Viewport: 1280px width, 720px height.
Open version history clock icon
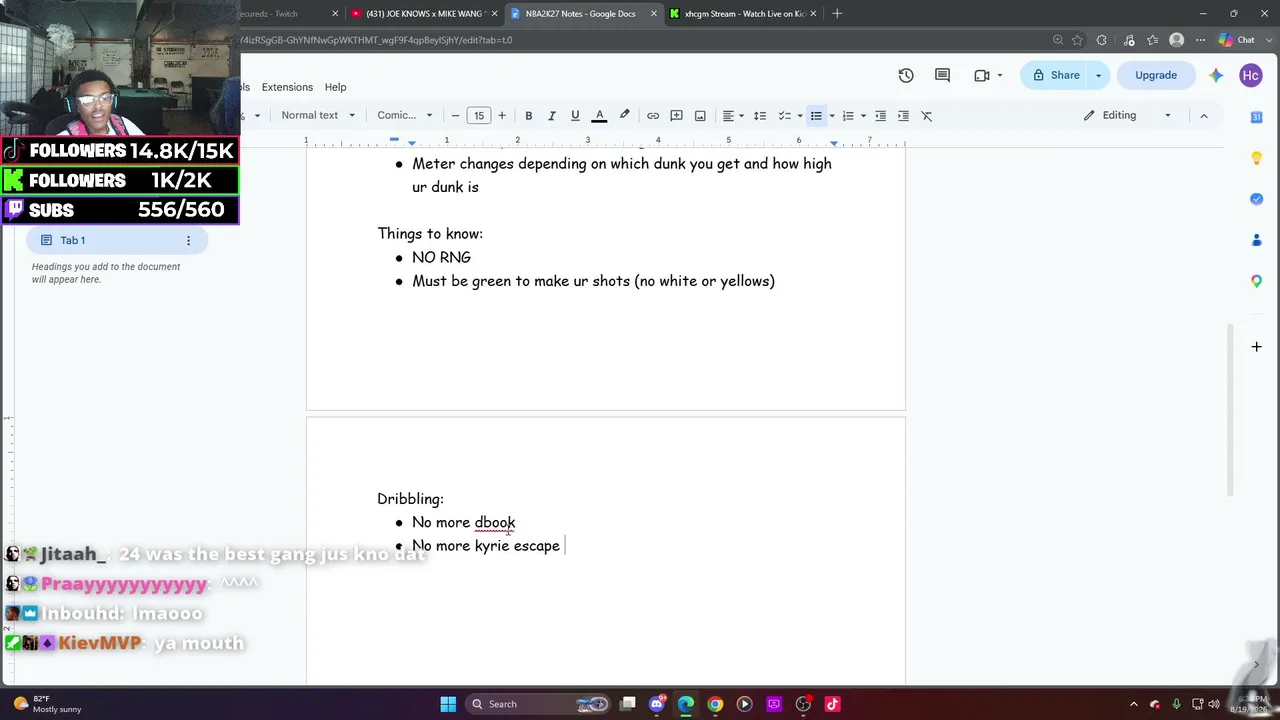coord(906,75)
